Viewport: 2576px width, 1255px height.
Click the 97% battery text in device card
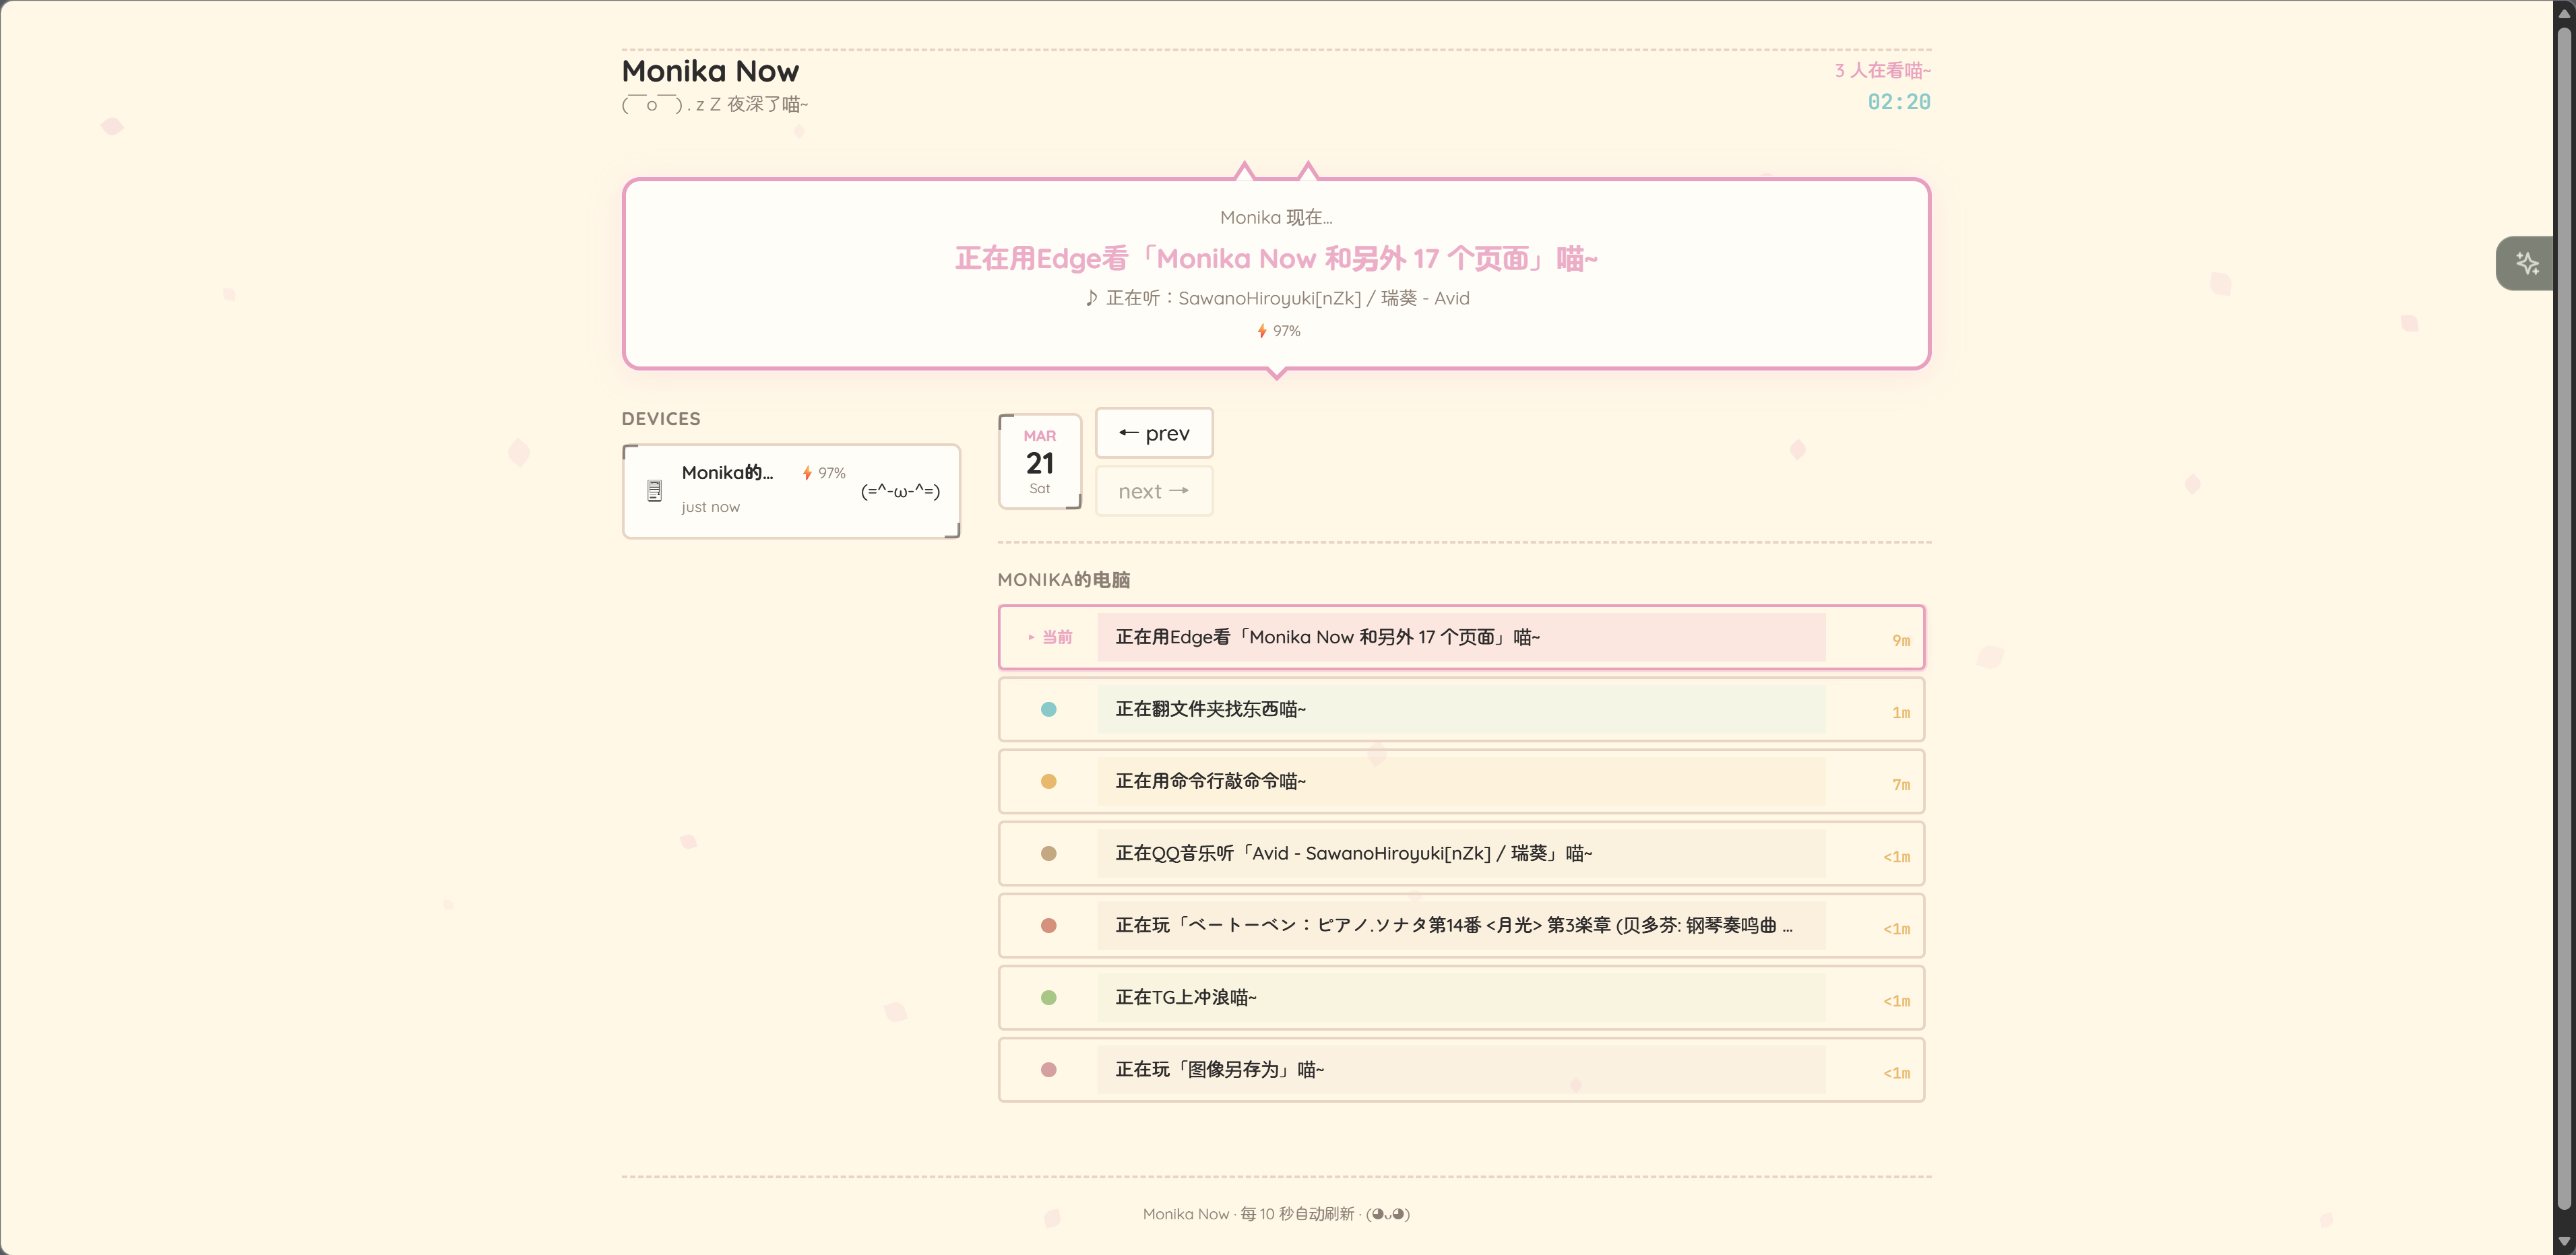point(832,473)
